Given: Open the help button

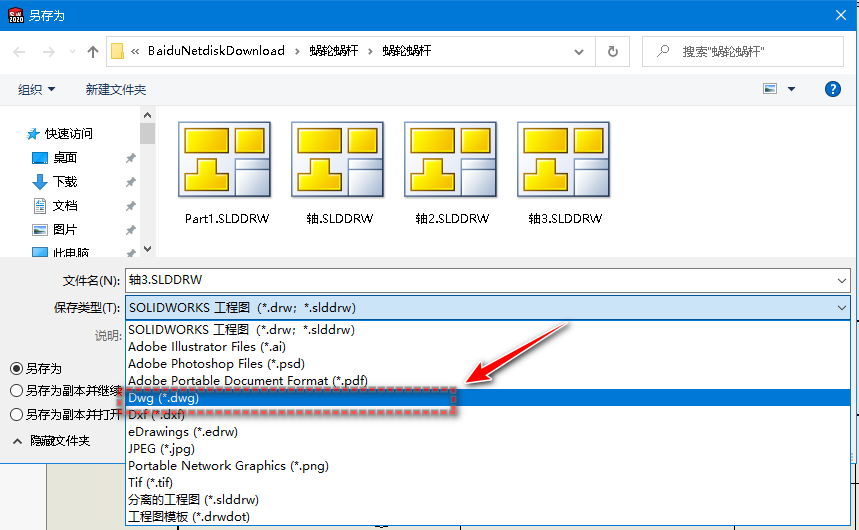Looking at the screenshot, I should pyautogui.click(x=833, y=89).
